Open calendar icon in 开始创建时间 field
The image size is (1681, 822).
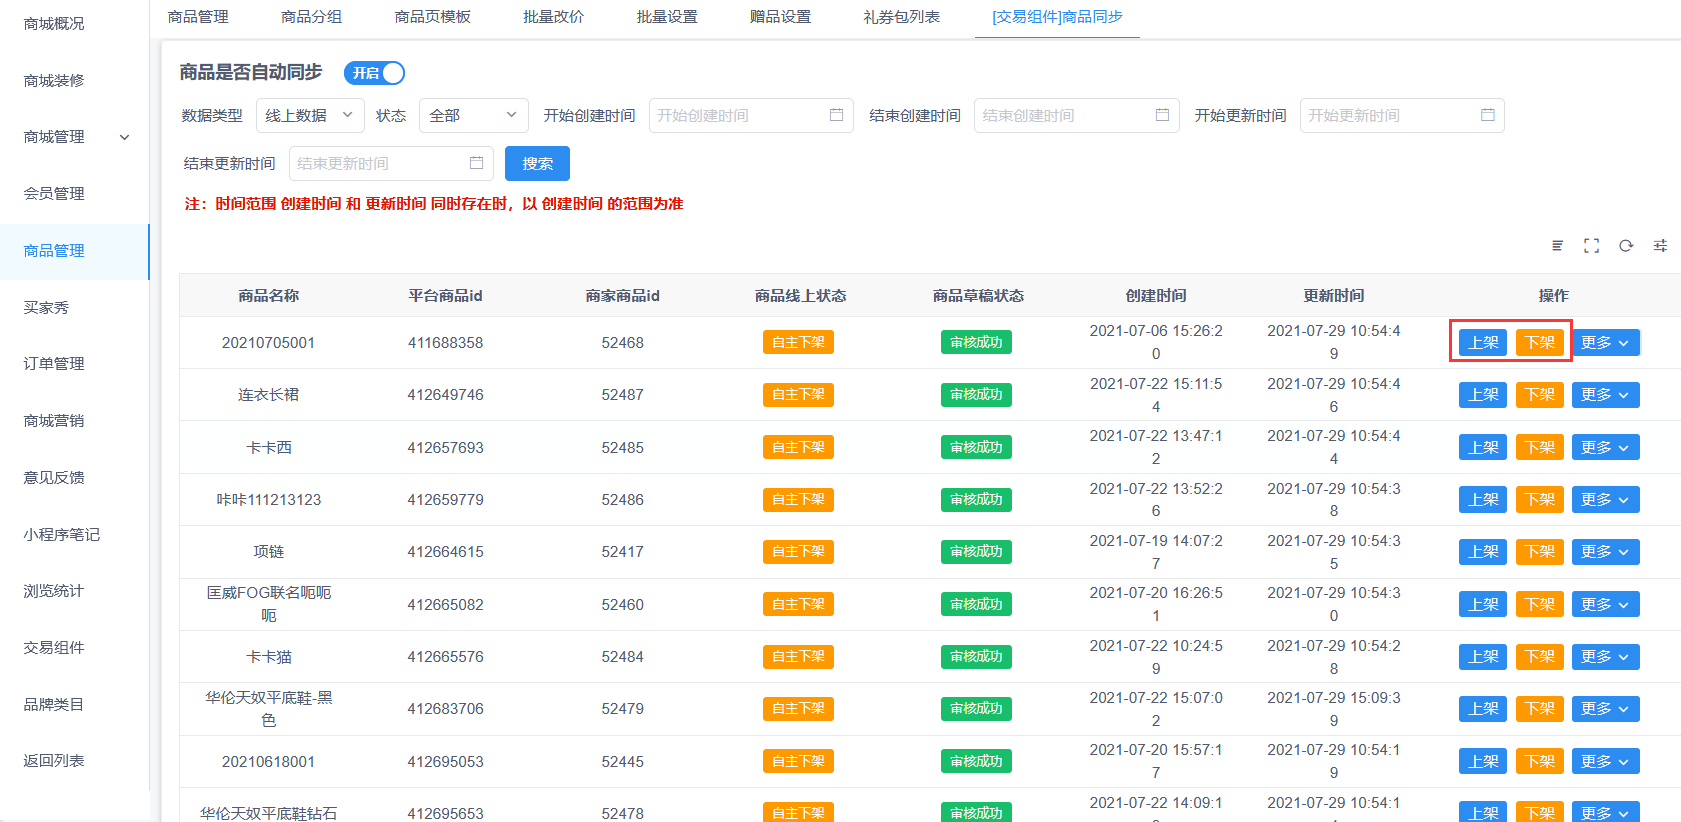(x=836, y=115)
